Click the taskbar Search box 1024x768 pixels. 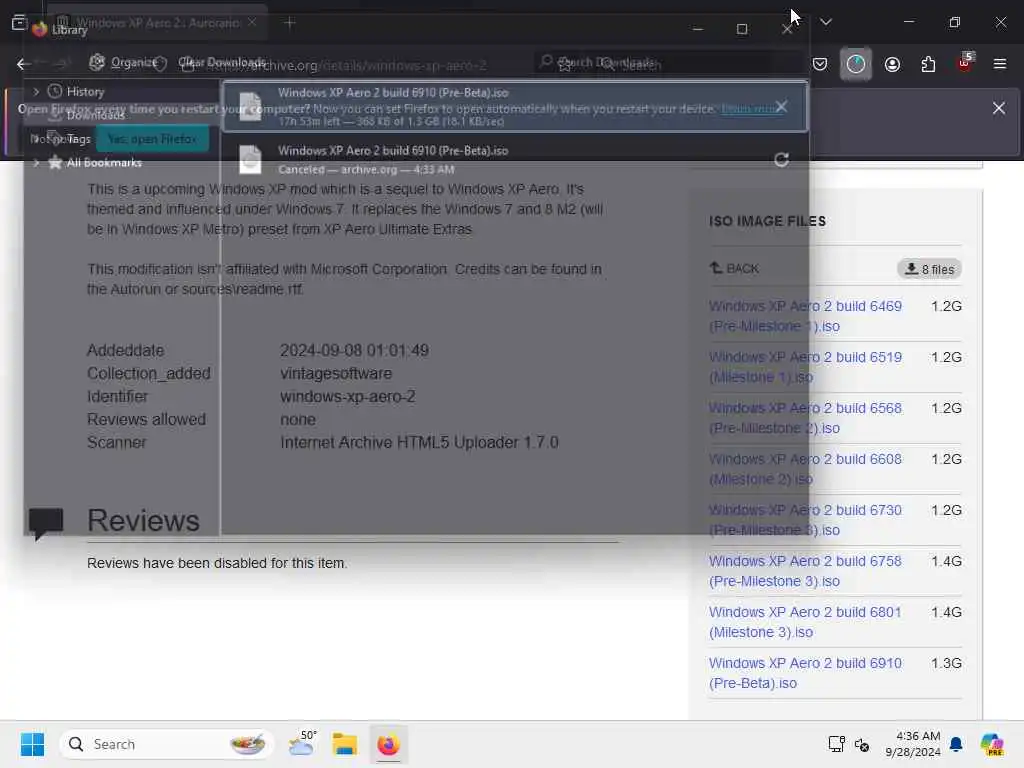click(167, 744)
